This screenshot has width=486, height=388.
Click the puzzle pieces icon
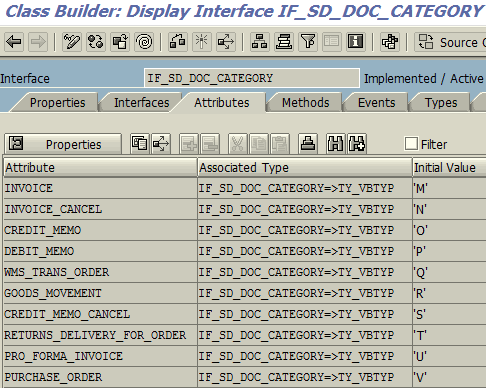[x=389, y=42]
